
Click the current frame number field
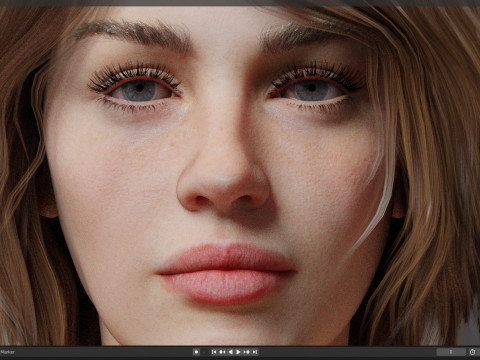[x=451, y=352]
